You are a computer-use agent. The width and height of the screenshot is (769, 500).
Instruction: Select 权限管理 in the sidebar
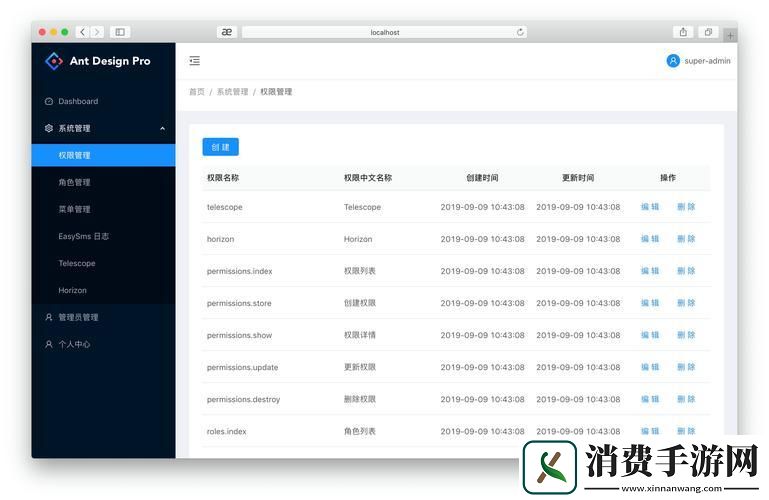point(103,155)
